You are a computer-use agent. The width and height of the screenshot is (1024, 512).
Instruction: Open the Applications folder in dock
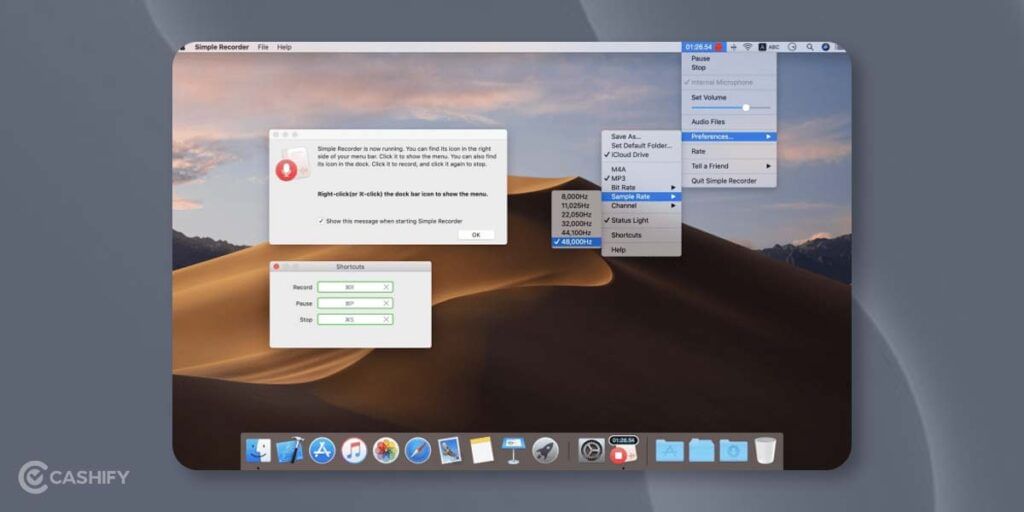[x=669, y=450]
